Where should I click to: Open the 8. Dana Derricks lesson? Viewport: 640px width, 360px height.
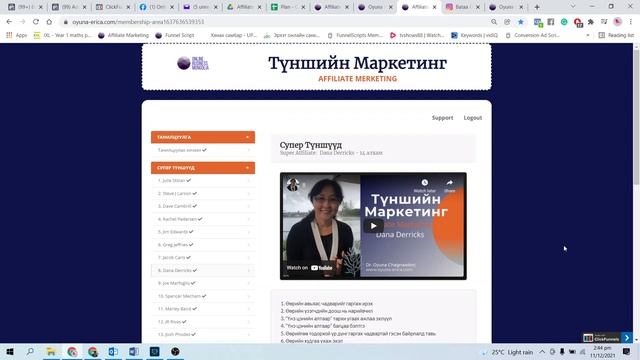point(203,270)
